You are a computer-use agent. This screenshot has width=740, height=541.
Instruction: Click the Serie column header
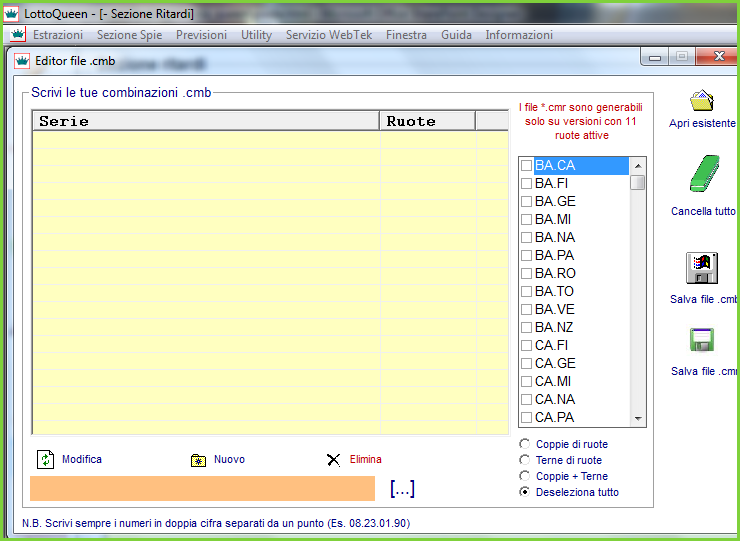206,121
